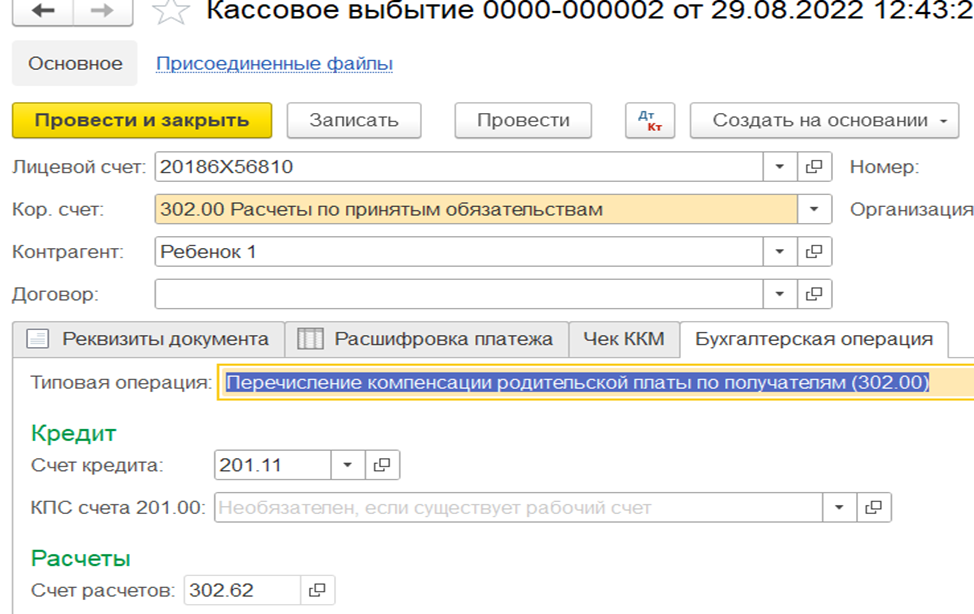Open Присоединенные файлы link

[x=274, y=63]
